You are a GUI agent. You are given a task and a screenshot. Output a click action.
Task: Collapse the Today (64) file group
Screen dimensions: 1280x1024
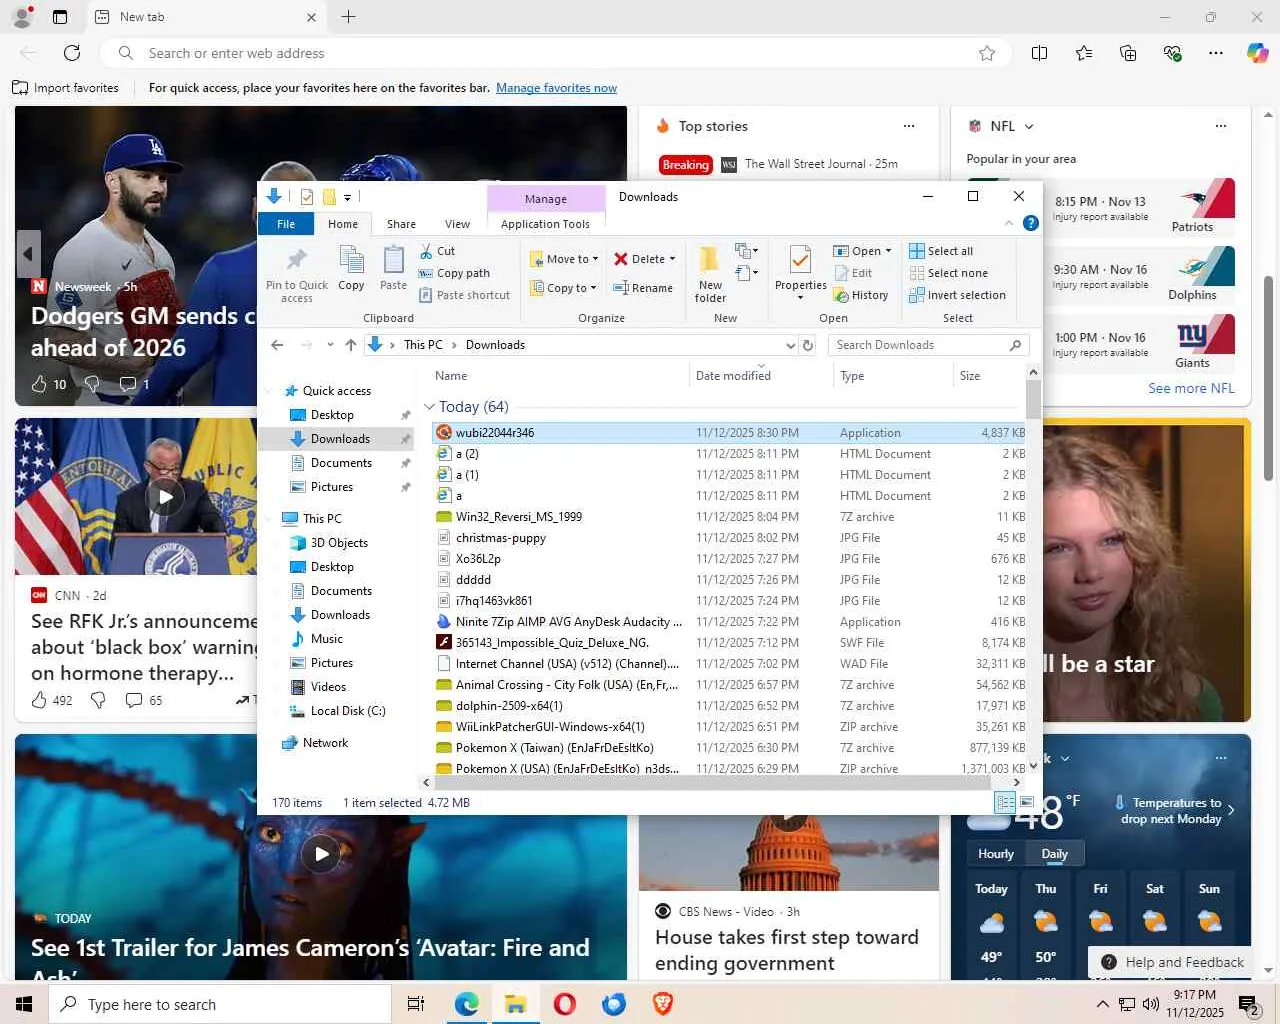[x=430, y=407]
